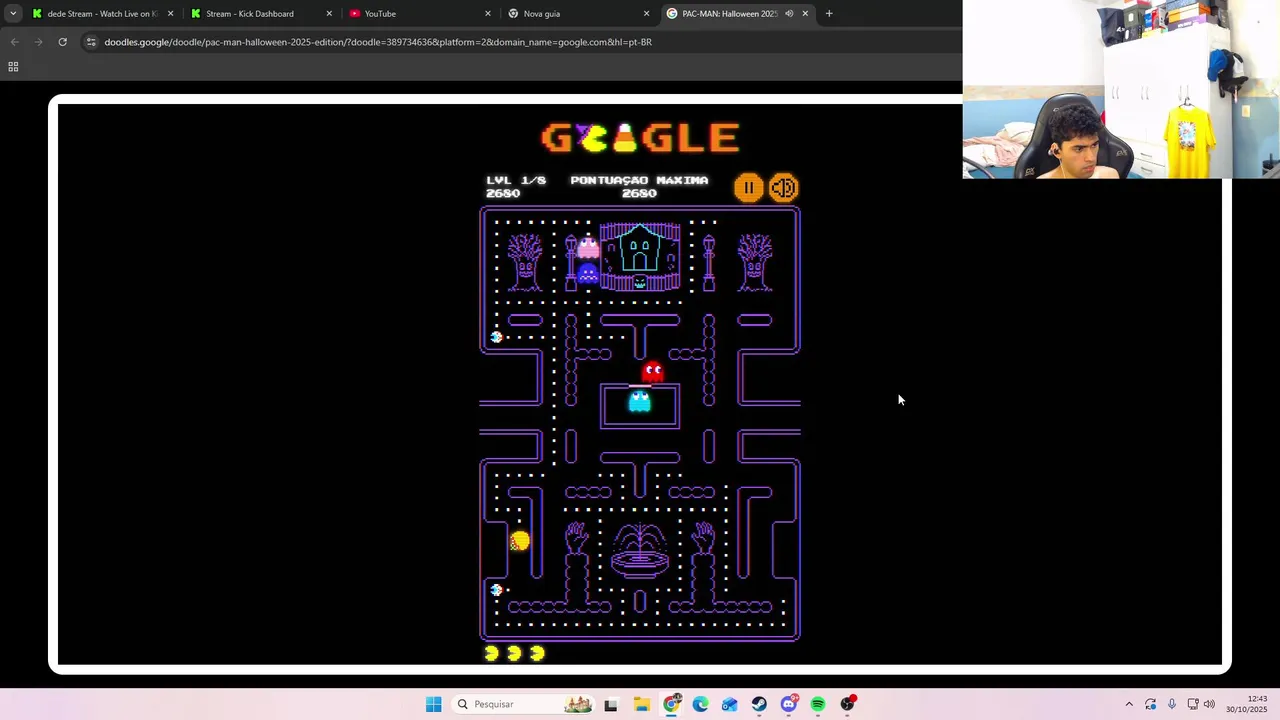Open network settings from system tray
1280x720 pixels.
1193,704
